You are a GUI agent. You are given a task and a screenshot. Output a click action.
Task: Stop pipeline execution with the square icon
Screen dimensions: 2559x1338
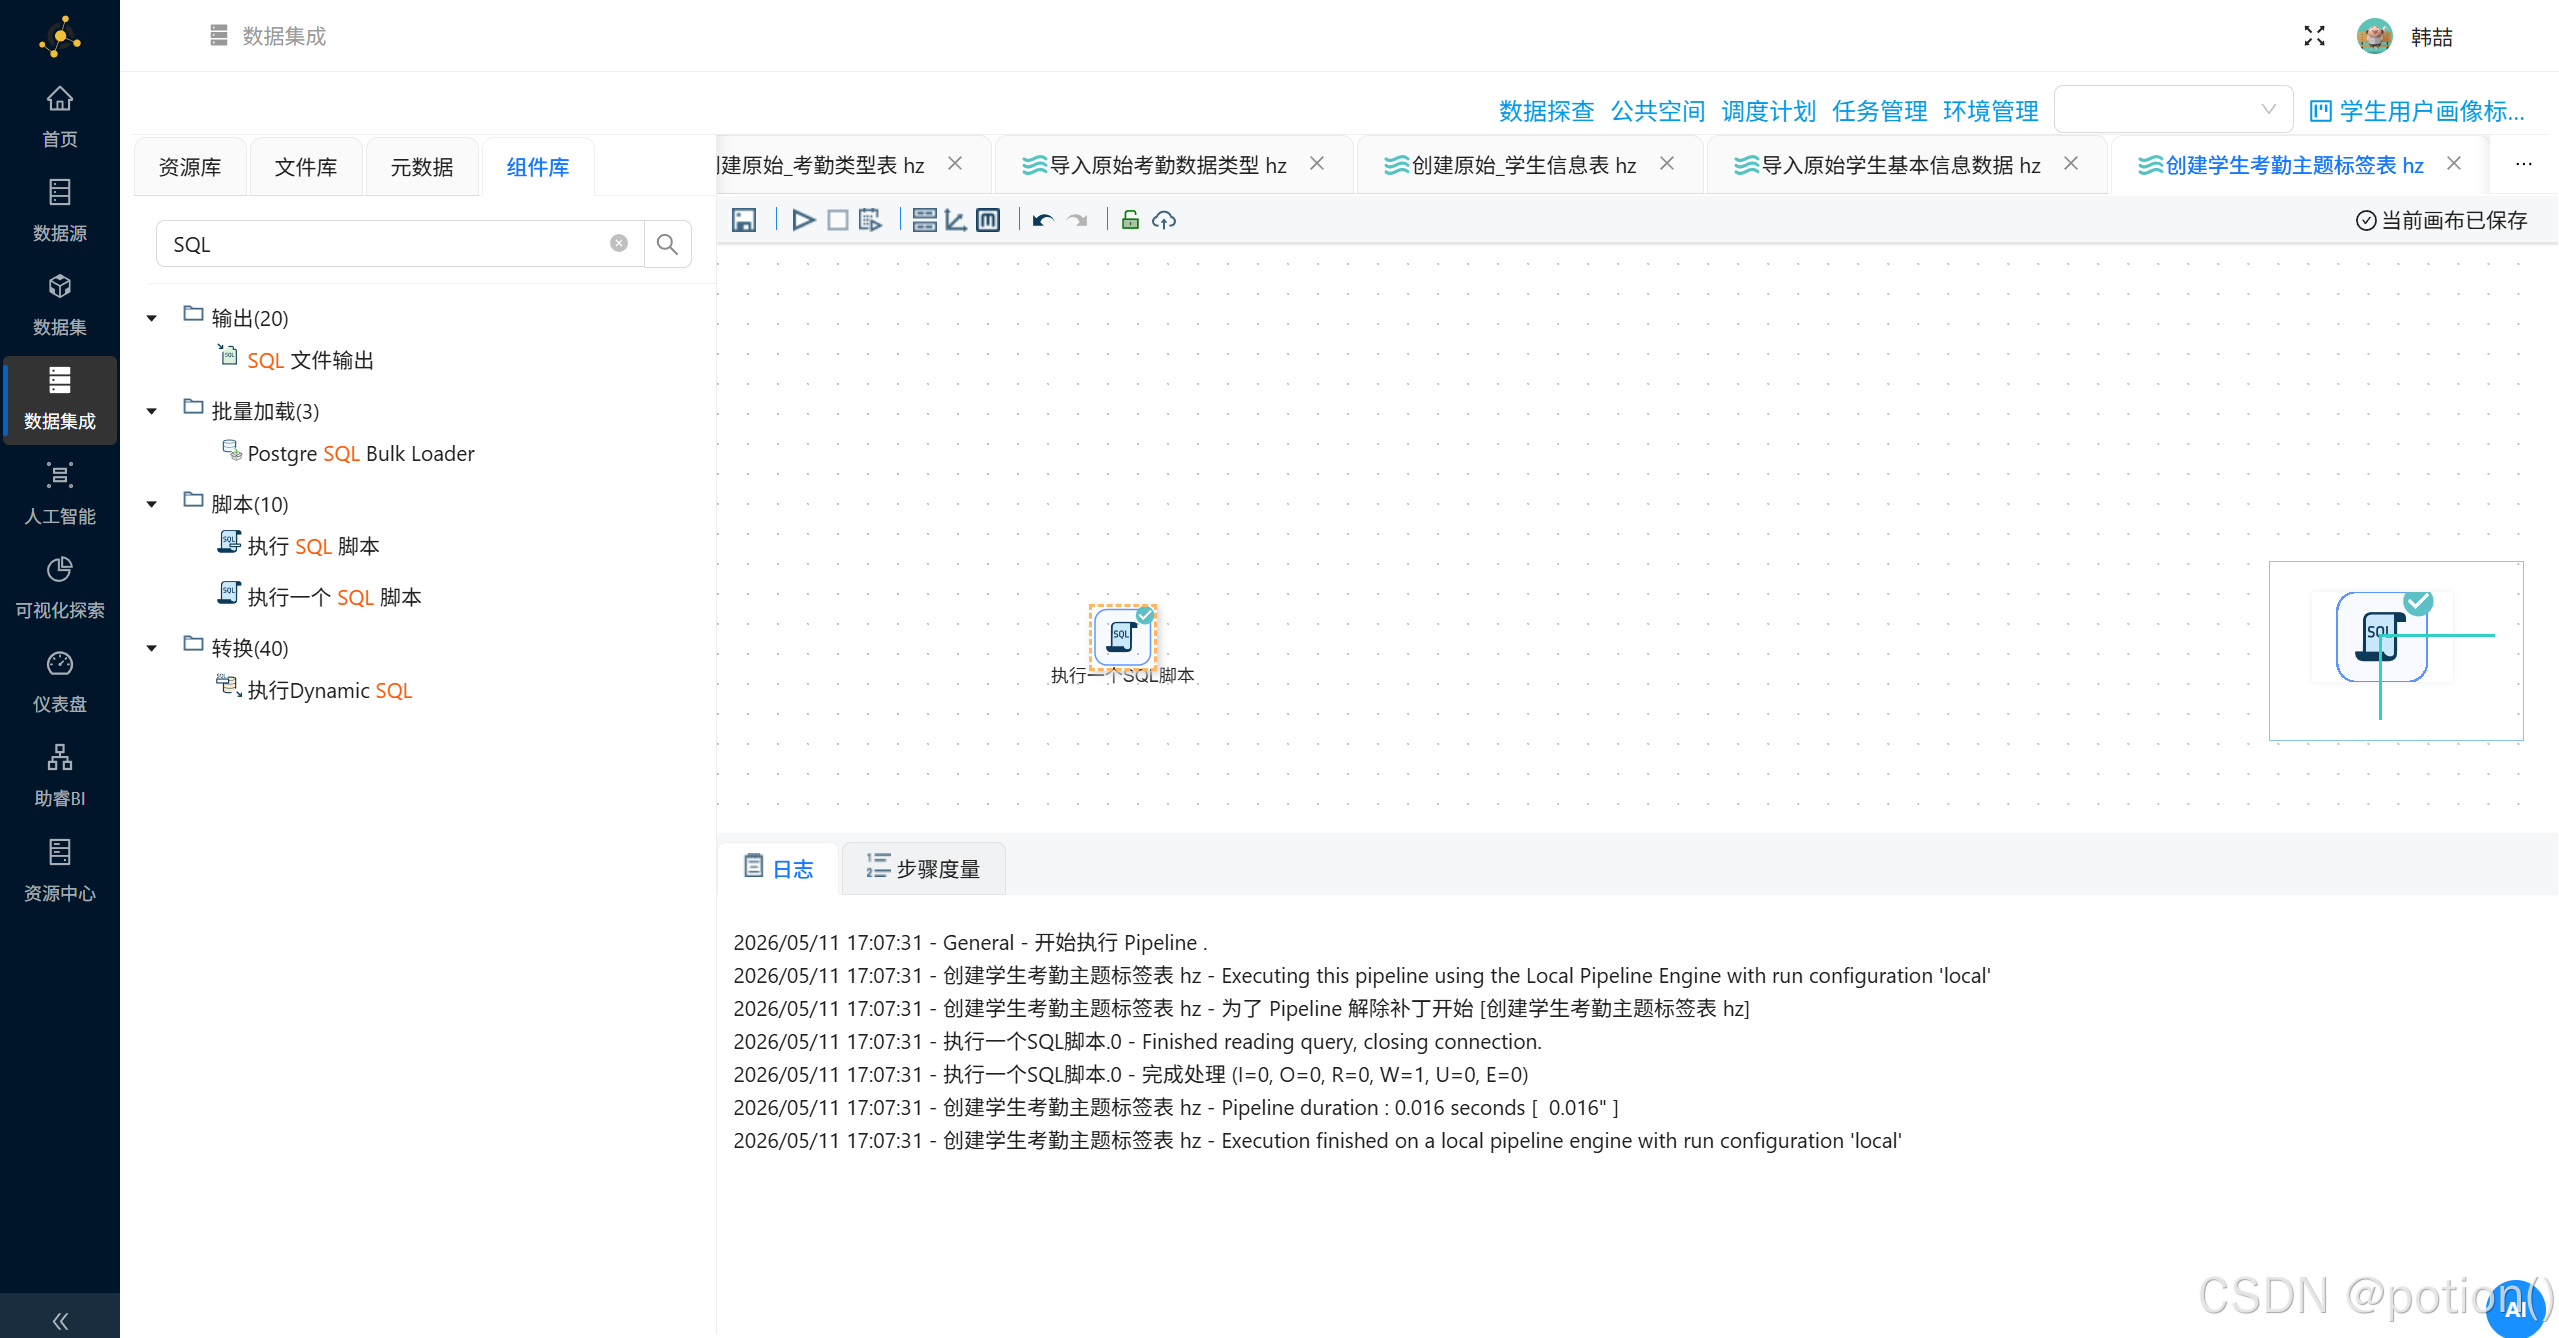(838, 220)
